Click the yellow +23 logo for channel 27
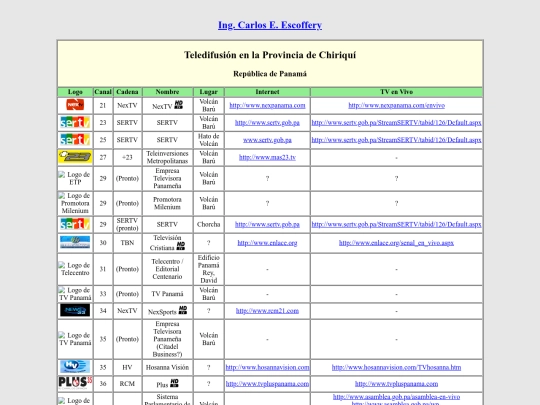This screenshot has width=540, height=405. pyautogui.click(x=75, y=157)
